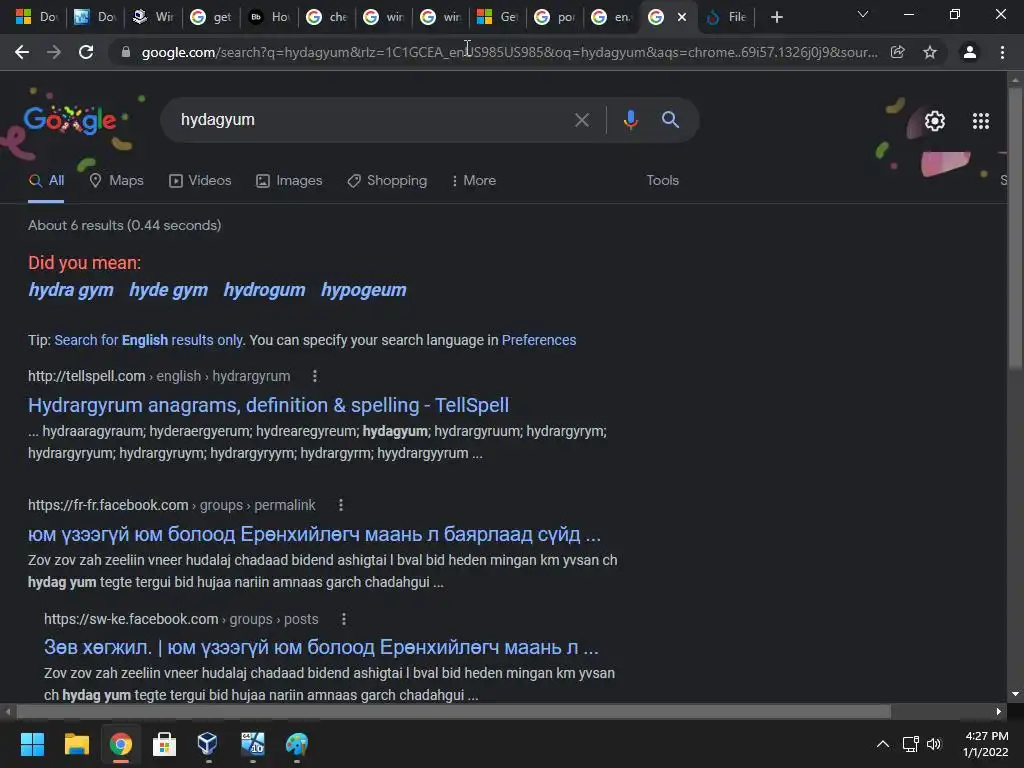
Task: Select the All results tab
Action: [46, 181]
